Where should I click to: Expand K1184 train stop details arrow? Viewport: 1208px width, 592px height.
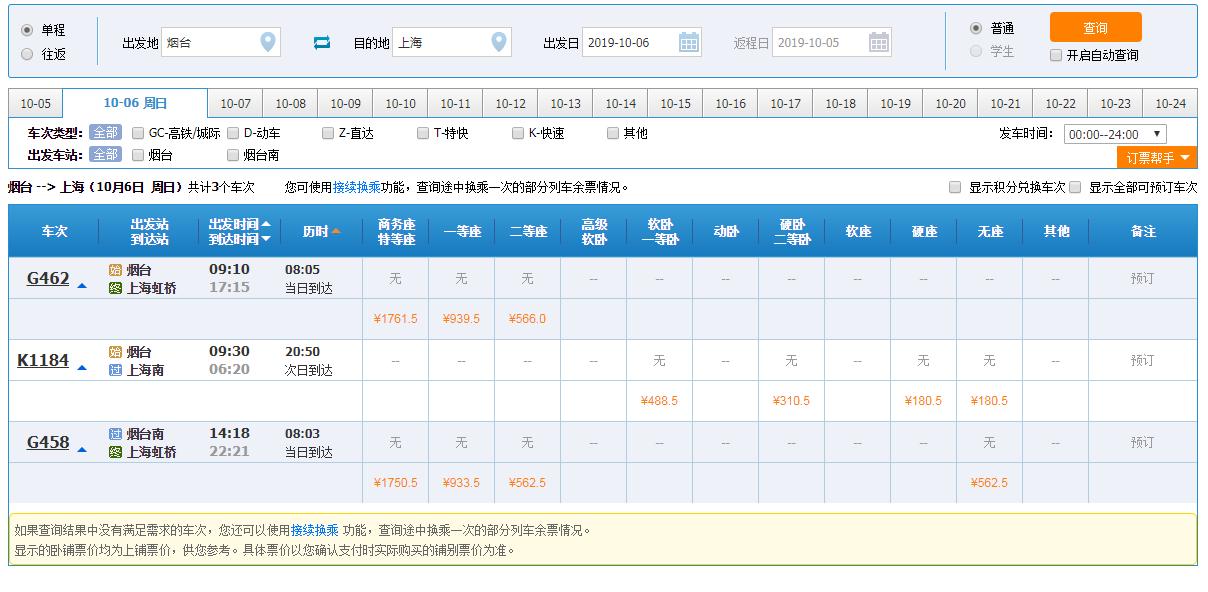tap(82, 368)
